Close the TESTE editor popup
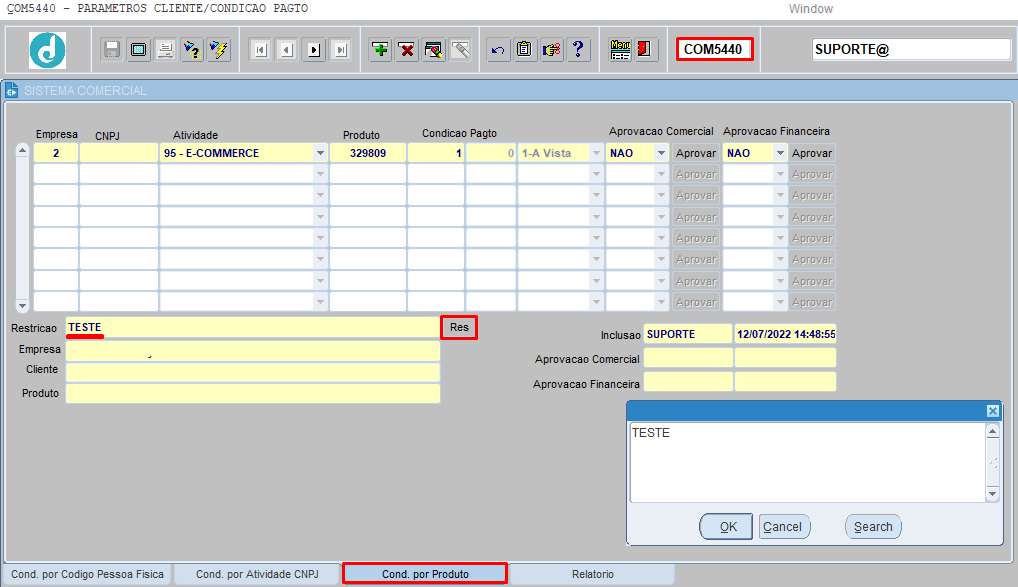1018x587 pixels. 993,411
